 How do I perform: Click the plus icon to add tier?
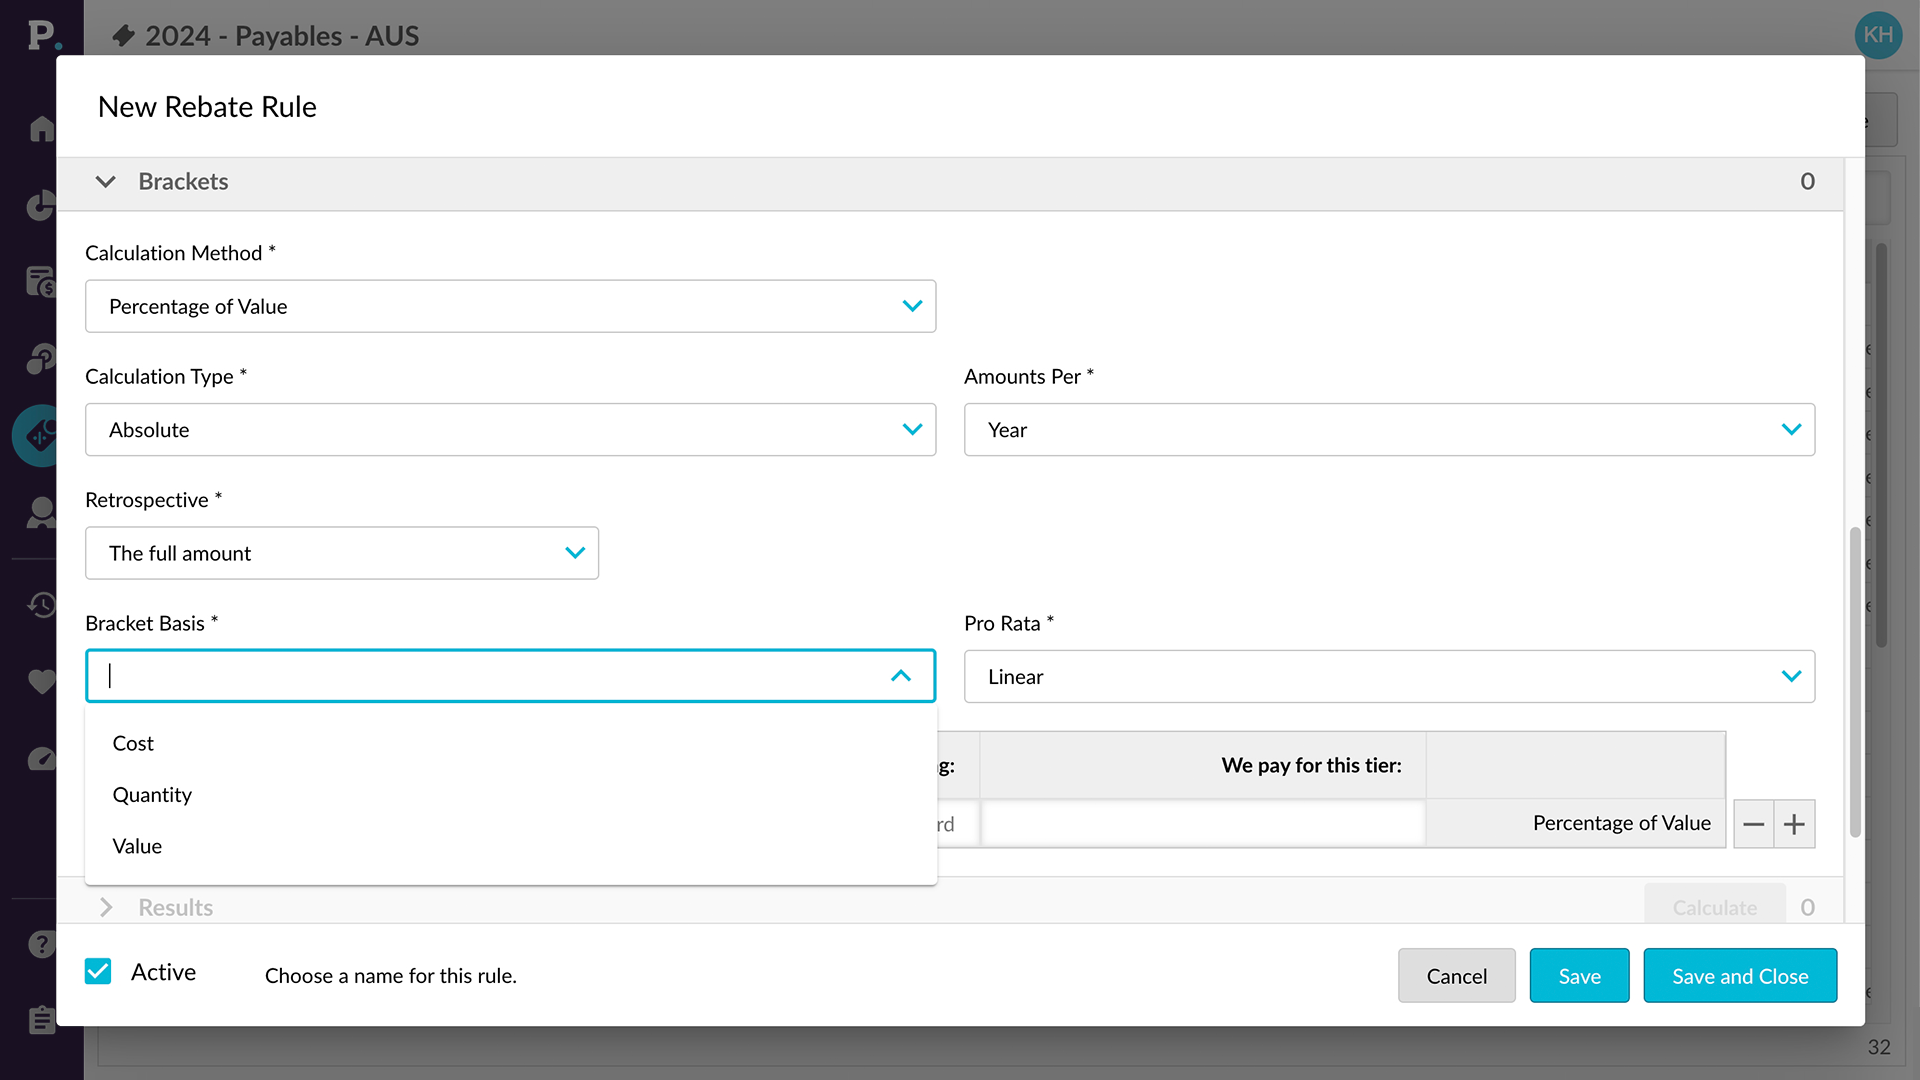[x=1794, y=824]
